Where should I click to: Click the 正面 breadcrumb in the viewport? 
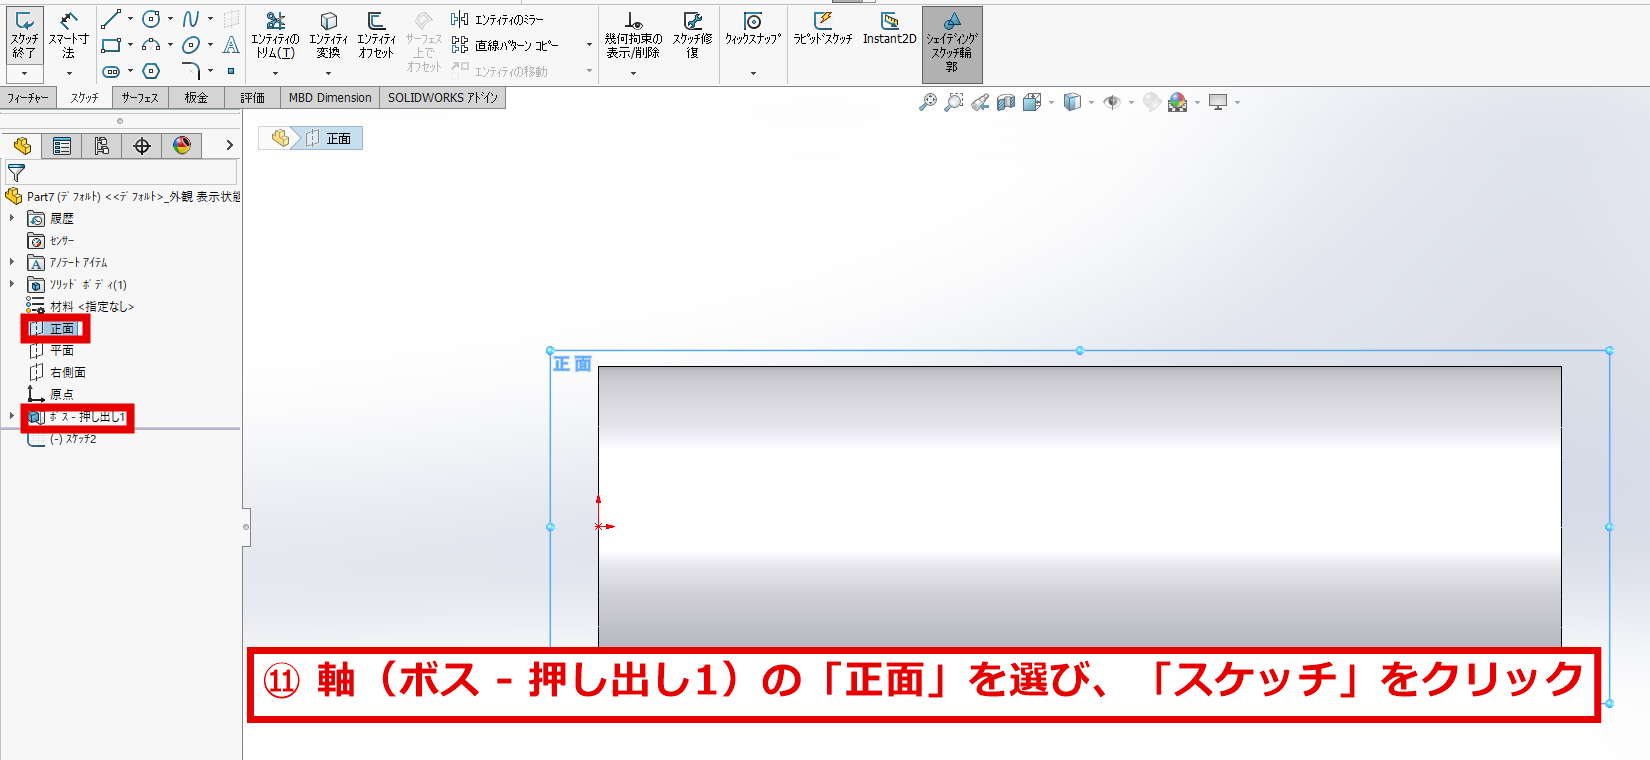coord(329,139)
